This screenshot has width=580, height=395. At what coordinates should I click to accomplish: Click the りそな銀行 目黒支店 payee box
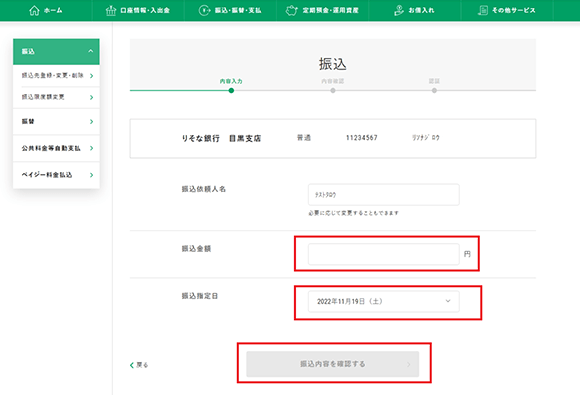point(333,139)
